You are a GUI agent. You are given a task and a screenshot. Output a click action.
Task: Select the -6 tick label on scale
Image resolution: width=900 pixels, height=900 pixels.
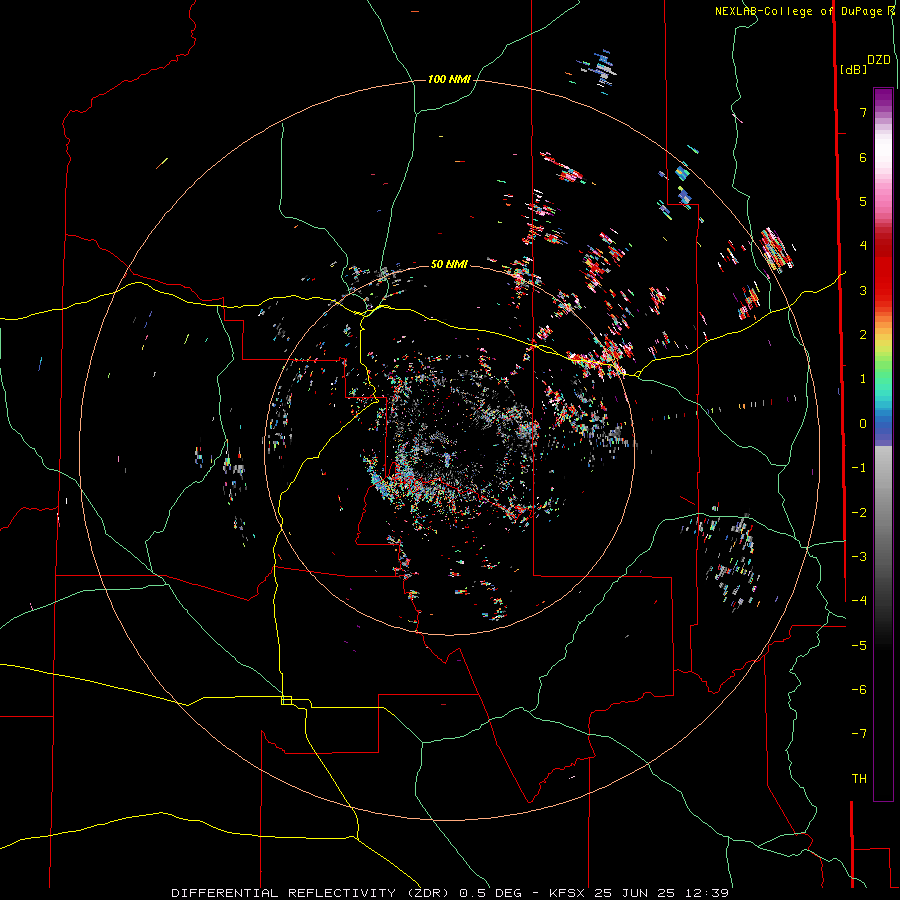(x=859, y=690)
